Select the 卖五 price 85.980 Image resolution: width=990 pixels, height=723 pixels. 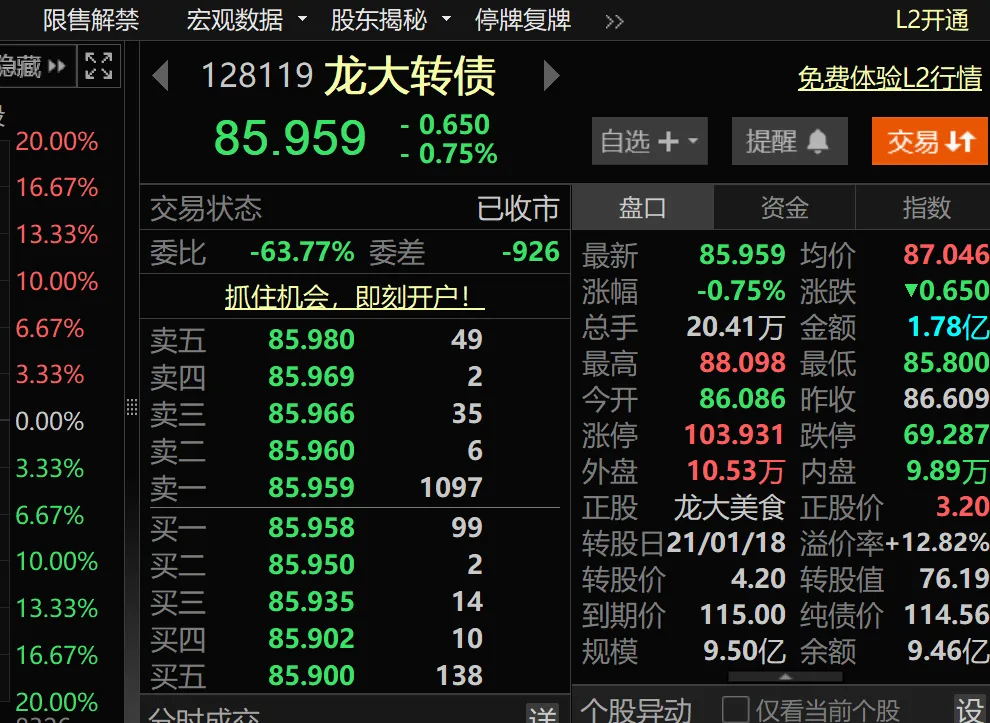(311, 340)
